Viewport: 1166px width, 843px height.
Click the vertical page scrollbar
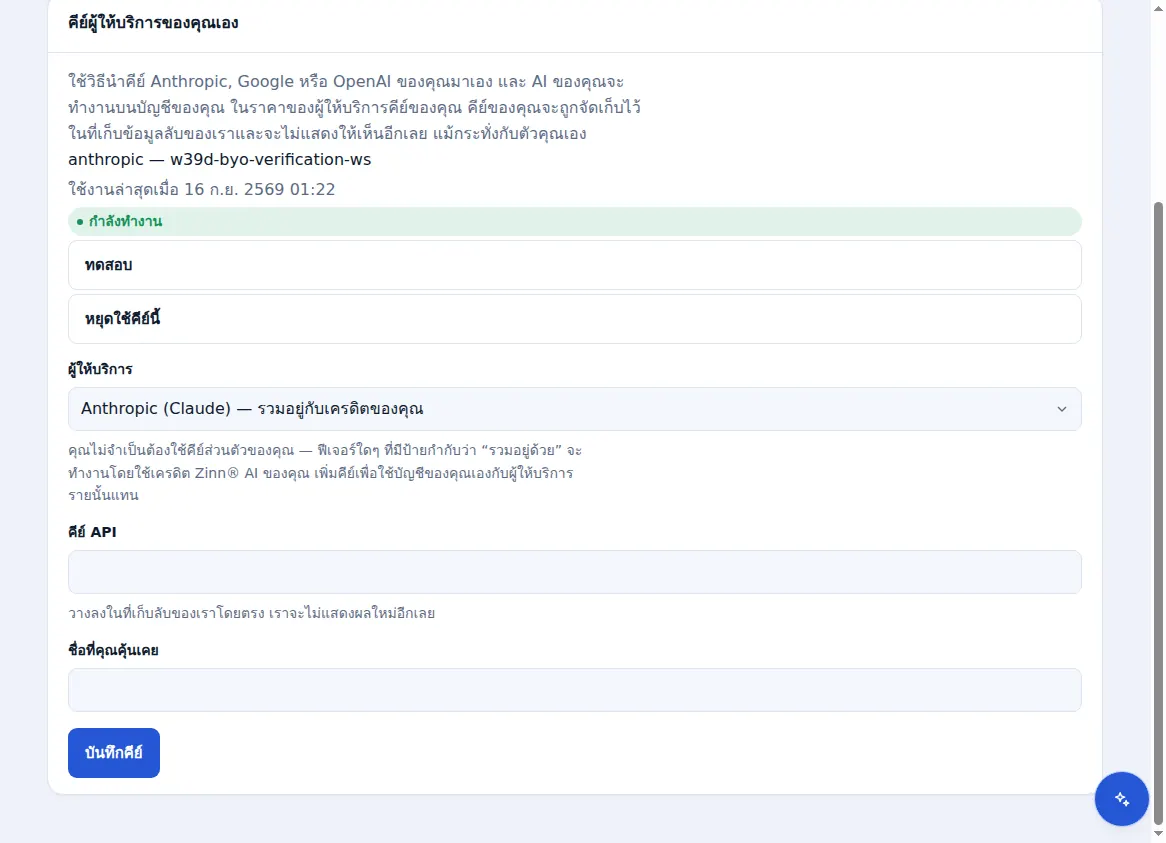[1158, 513]
